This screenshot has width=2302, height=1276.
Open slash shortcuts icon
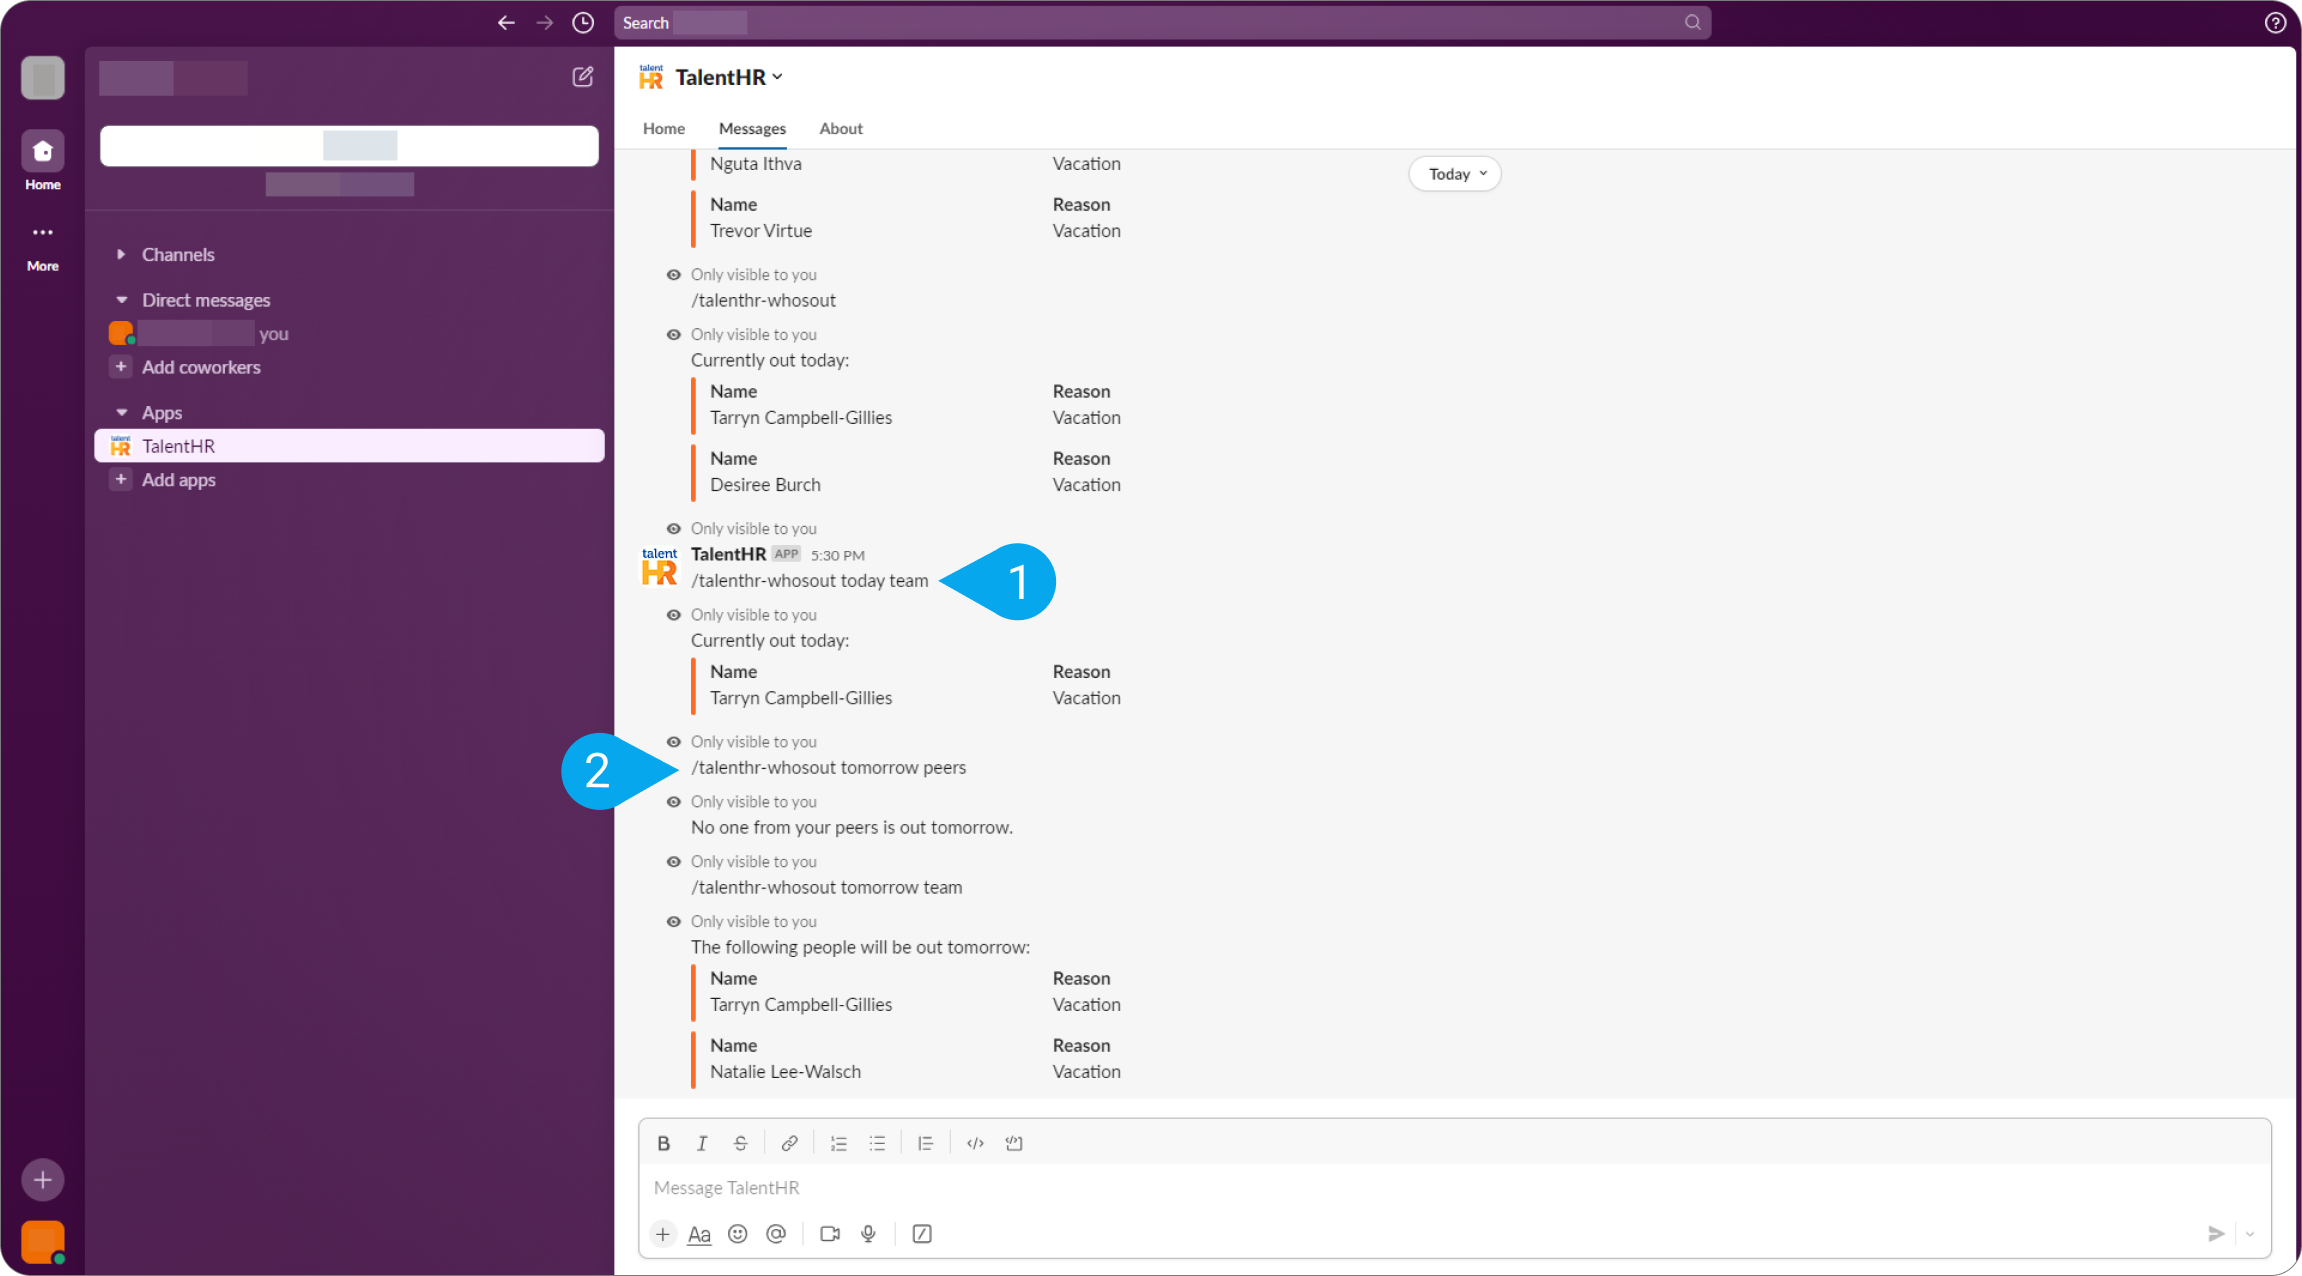(x=922, y=1234)
